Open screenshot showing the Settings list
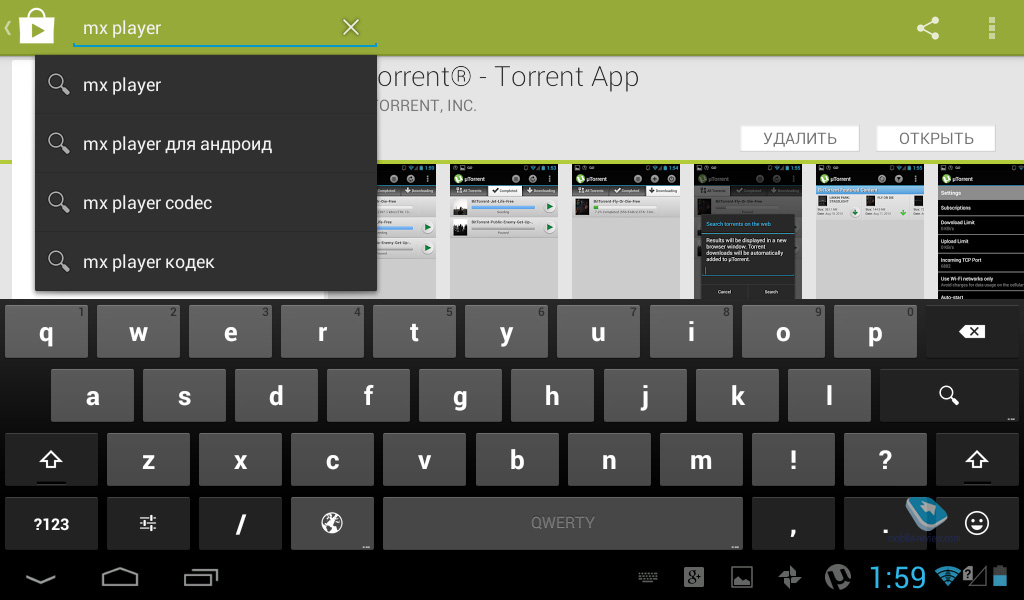The width and height of the screenshot is (1024, 600). click(x=981, y=232)
